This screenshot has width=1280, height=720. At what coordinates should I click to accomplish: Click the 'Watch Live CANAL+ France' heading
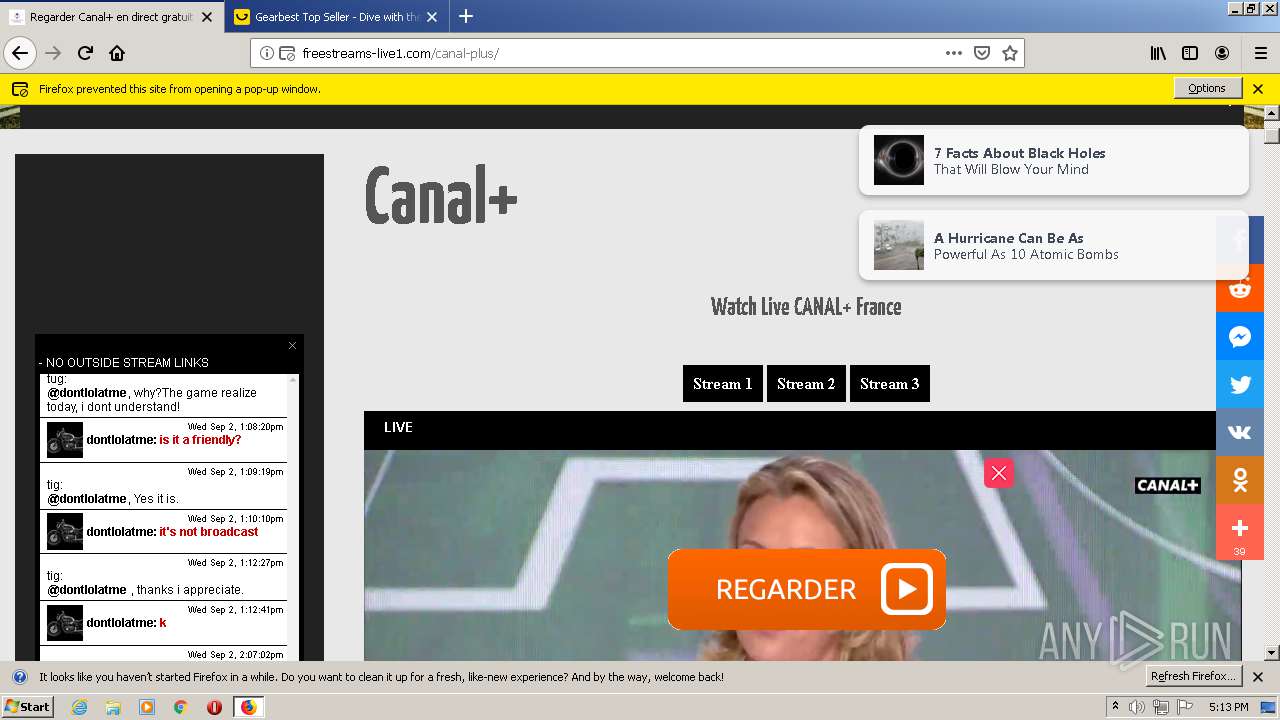(806, 306)
